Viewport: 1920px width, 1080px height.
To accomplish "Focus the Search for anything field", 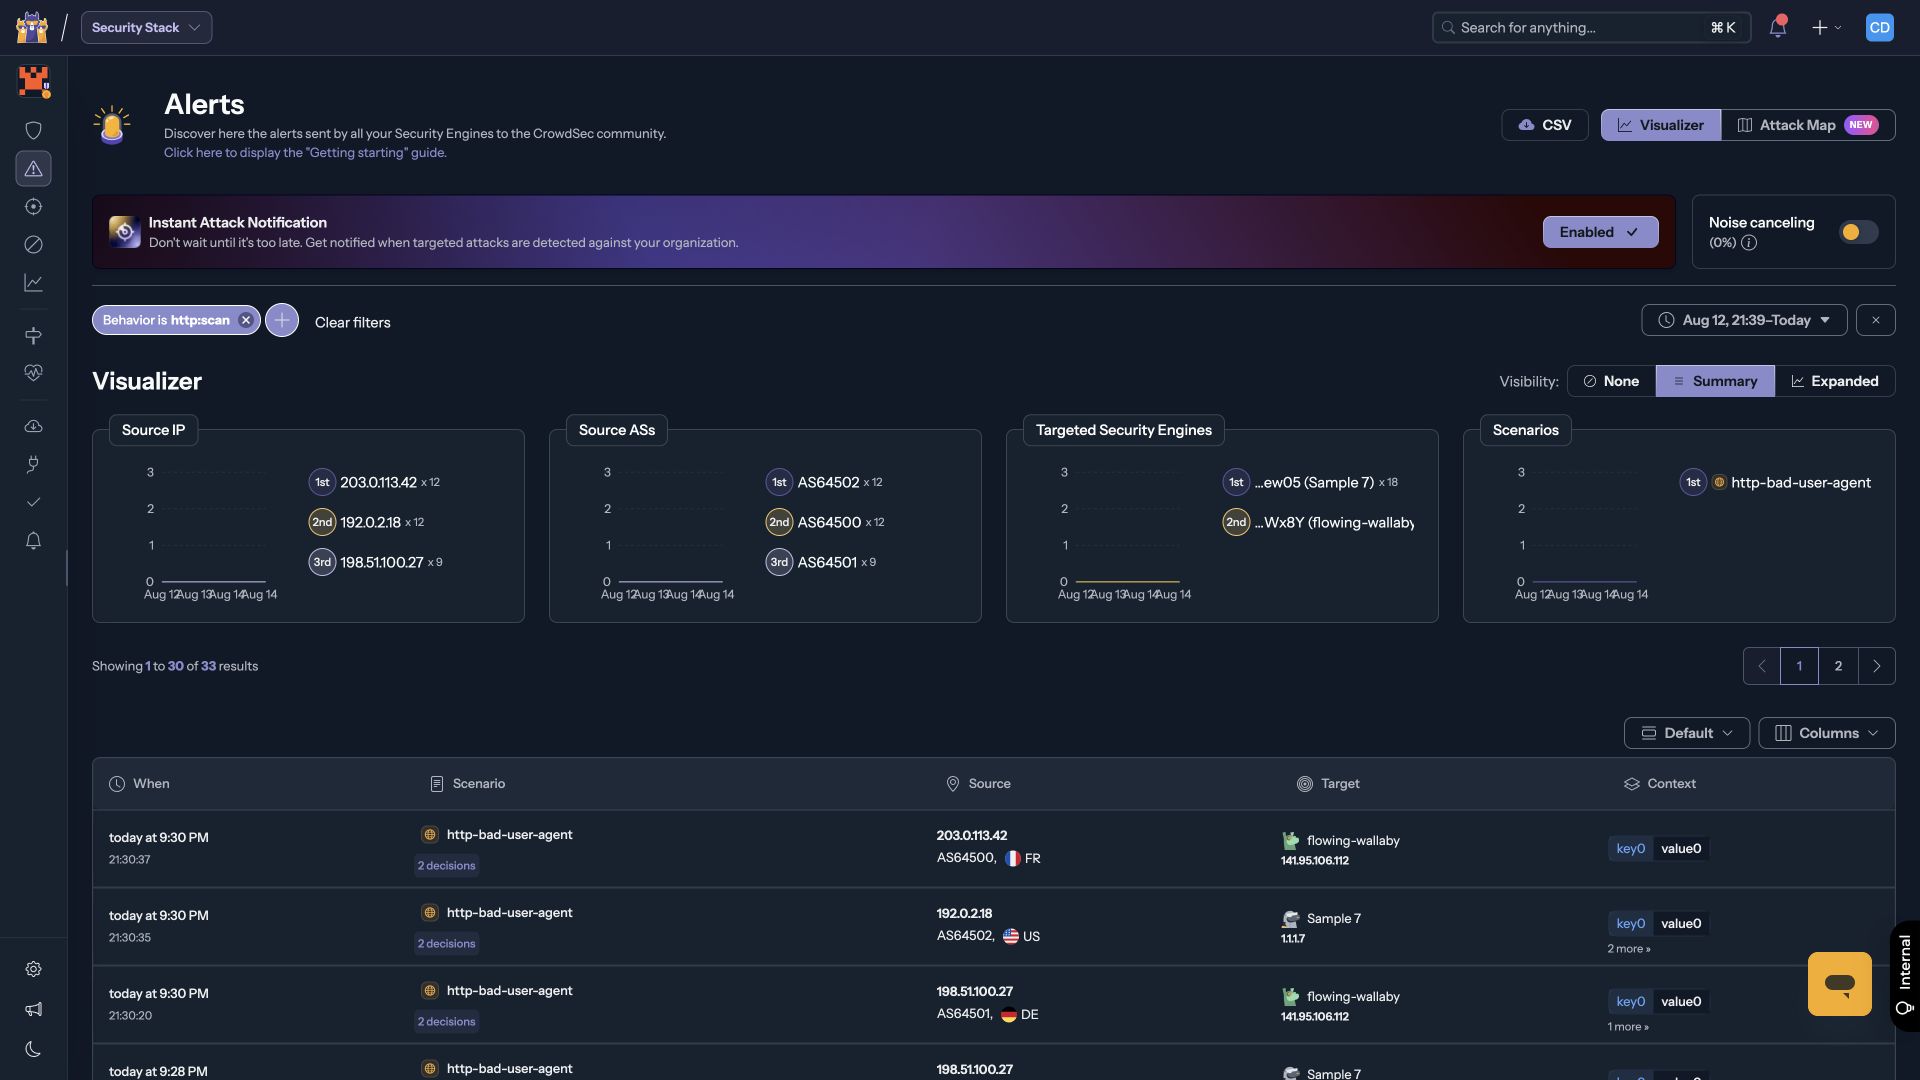I will click(x=1591, y=27).
